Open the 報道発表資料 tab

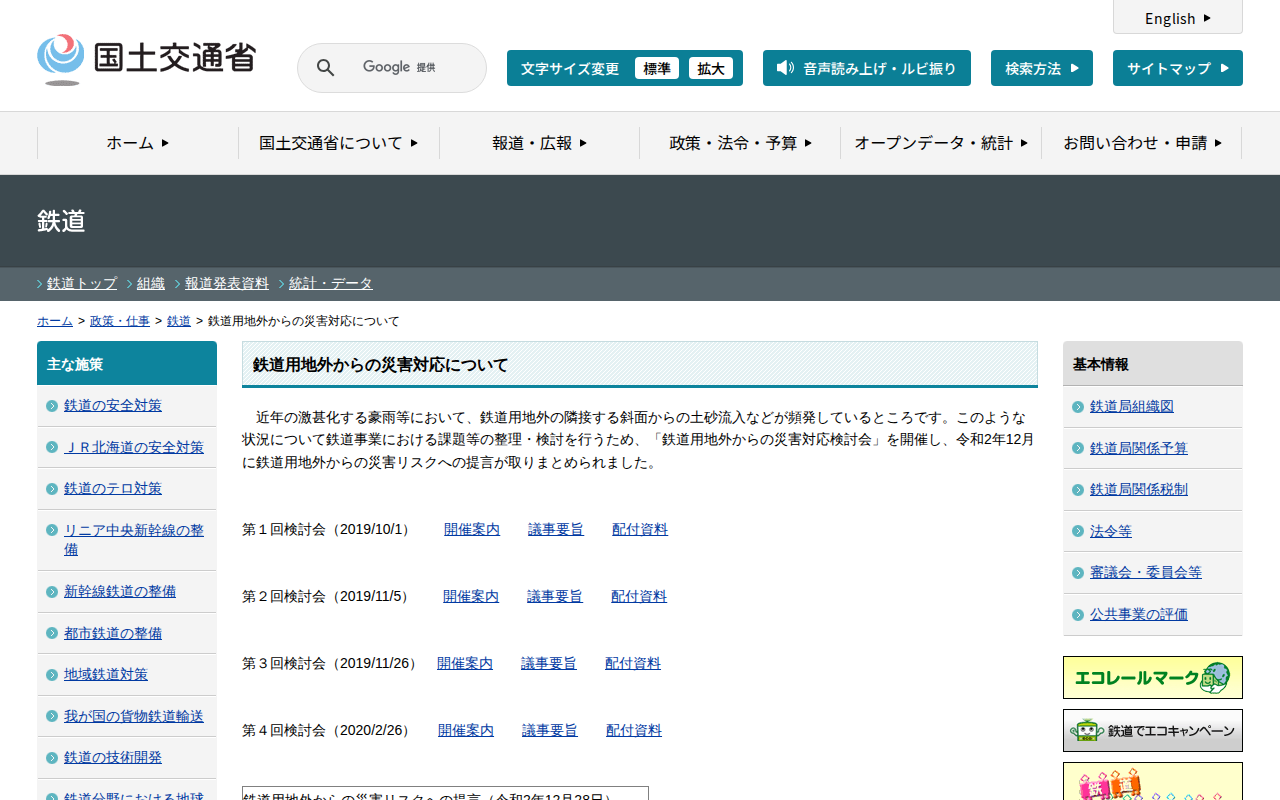(x=227, y=283)
